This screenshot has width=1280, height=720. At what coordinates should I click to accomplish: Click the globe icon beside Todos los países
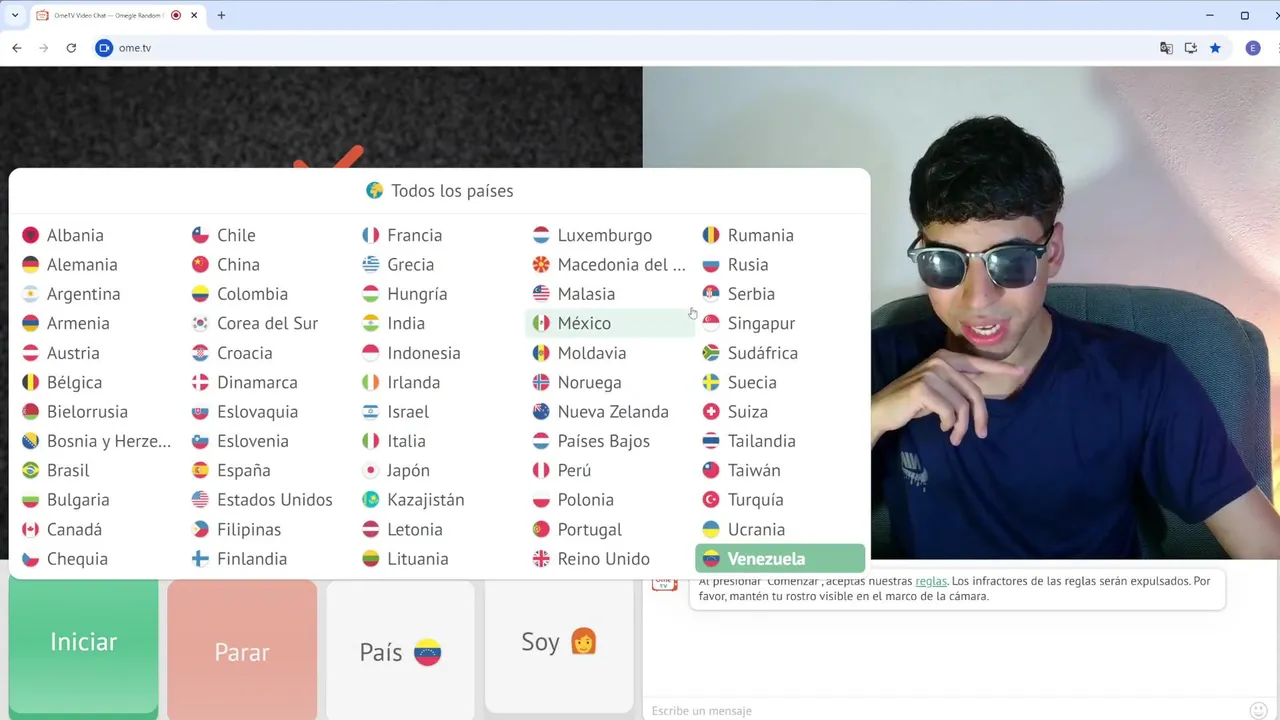[x=375, y=190]
